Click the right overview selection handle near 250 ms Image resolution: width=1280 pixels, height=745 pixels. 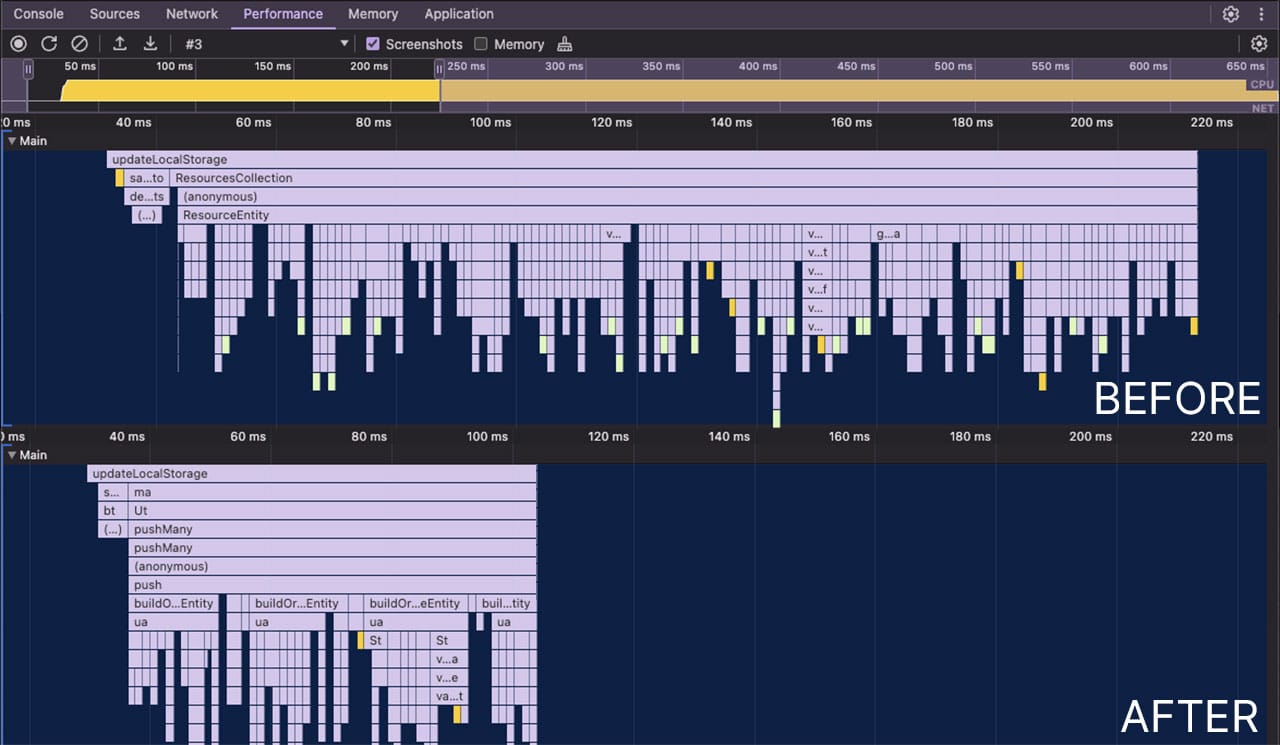pyautogui.click(x=439, y=69)
